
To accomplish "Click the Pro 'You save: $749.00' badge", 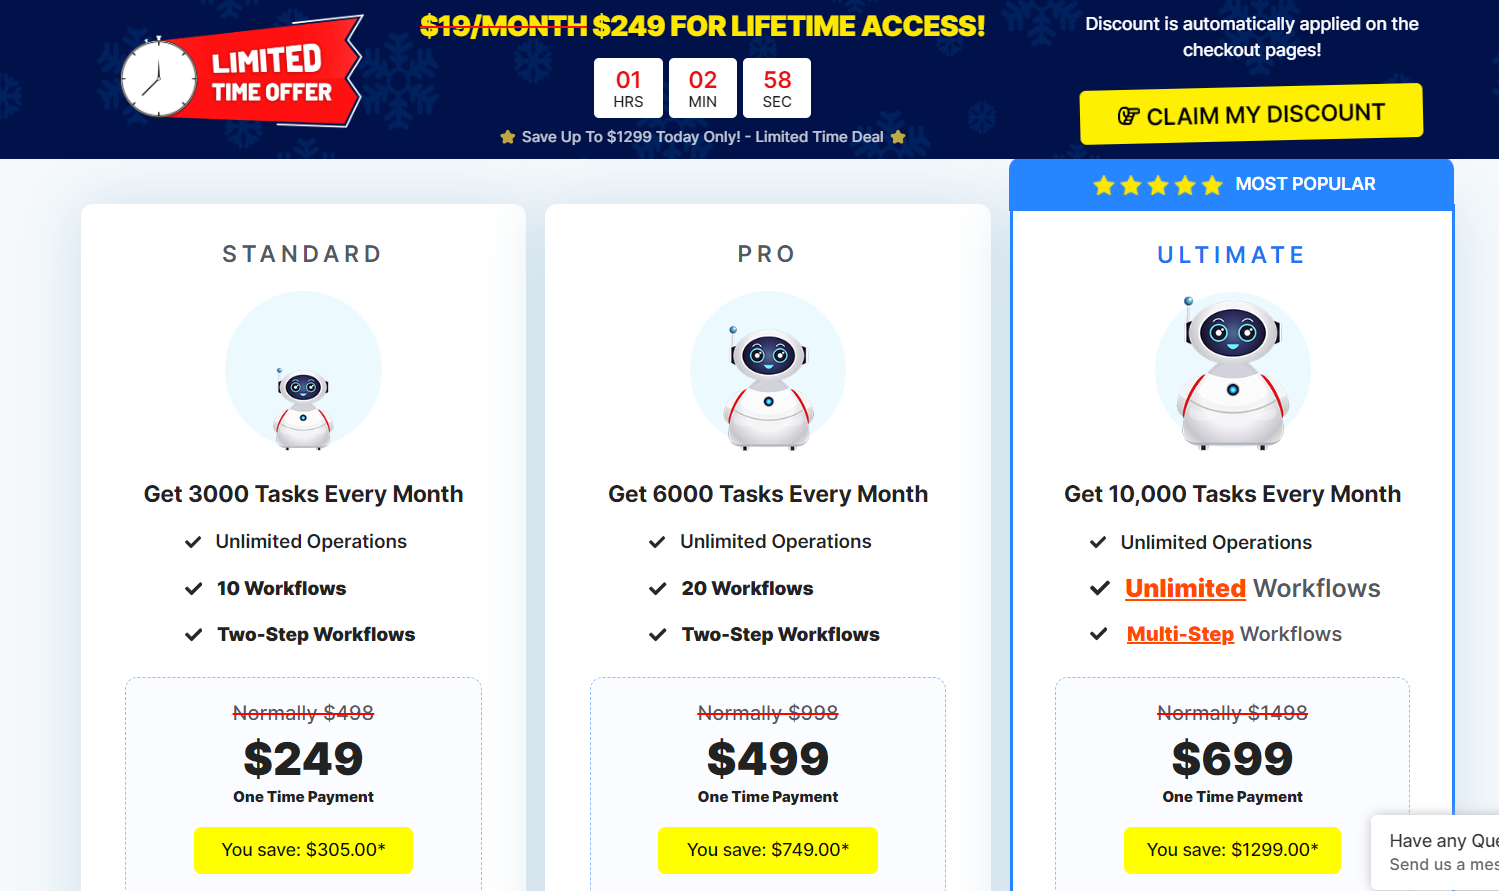I will [768, 850].
